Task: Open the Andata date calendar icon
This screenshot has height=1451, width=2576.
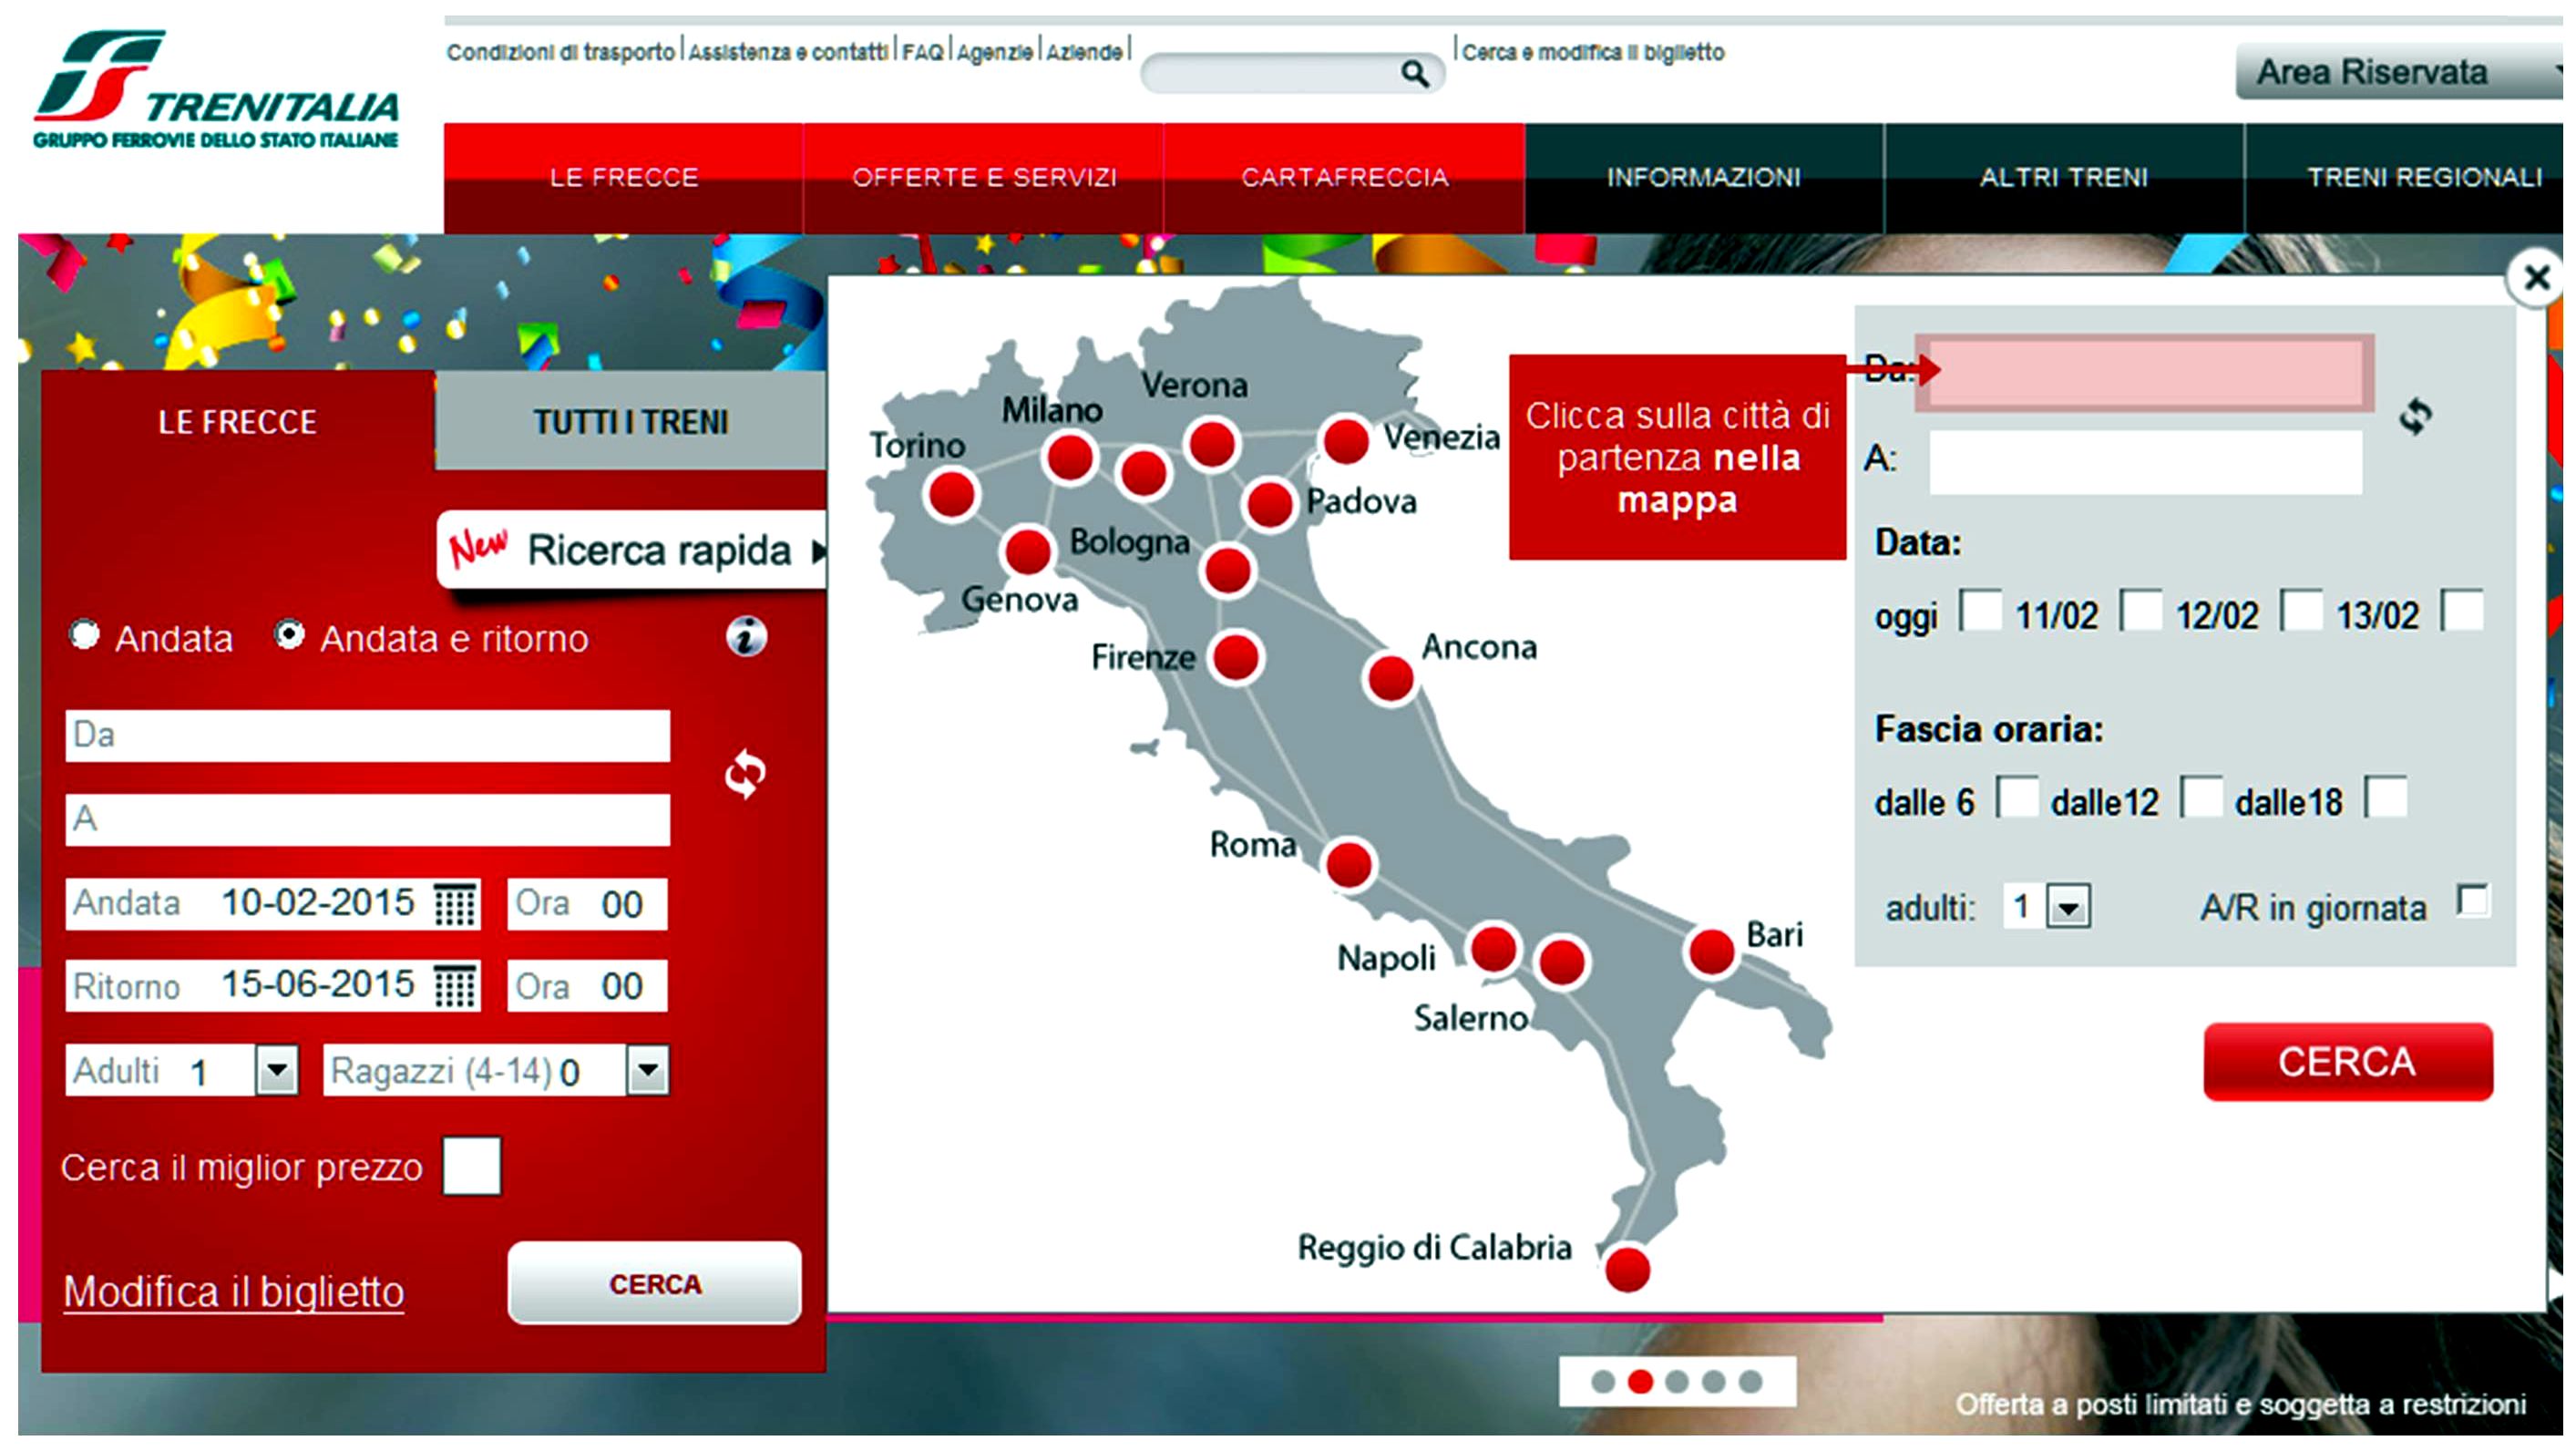Action: [455, 904]
